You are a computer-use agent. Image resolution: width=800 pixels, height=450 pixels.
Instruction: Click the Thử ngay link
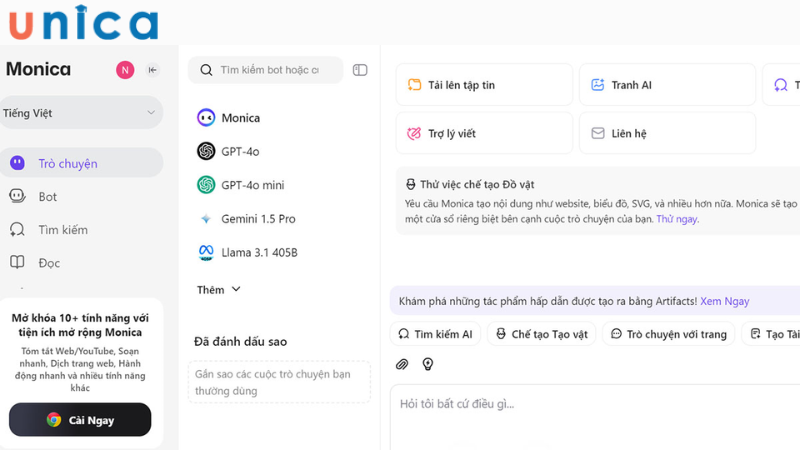(677, 219)
